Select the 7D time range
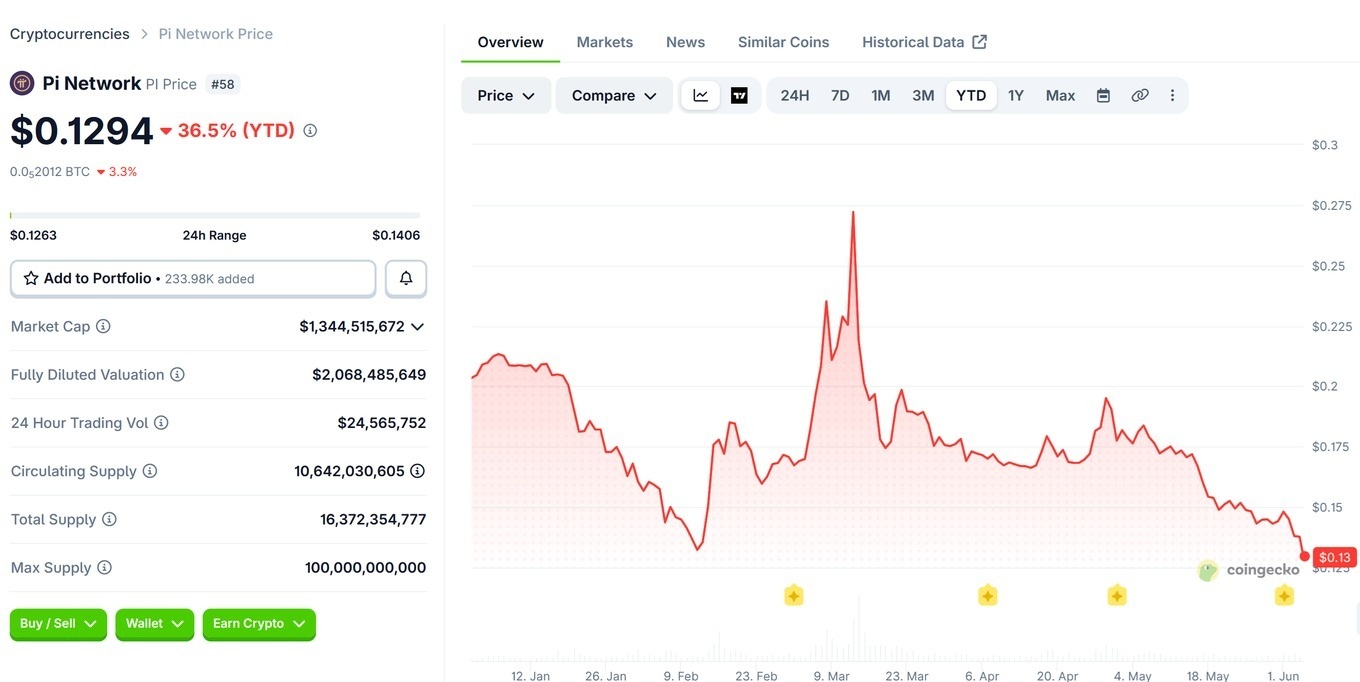1360x682 pixels. pos(840,95)
